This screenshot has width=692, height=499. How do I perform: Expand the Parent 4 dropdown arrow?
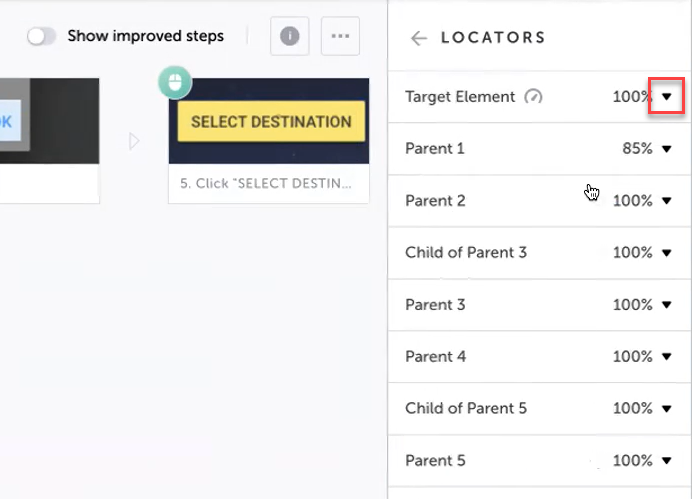[667, 357]
